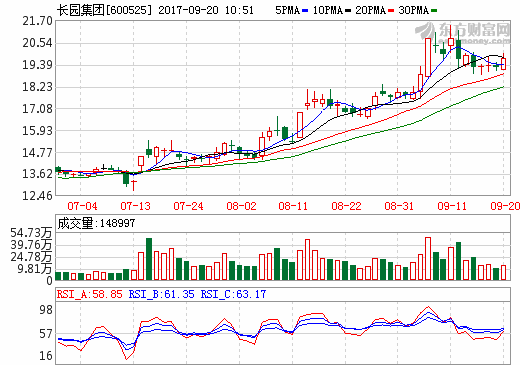Click the 18.23 price axis label
Viewport: 520px width, 365px height.
tap(37, 87)
